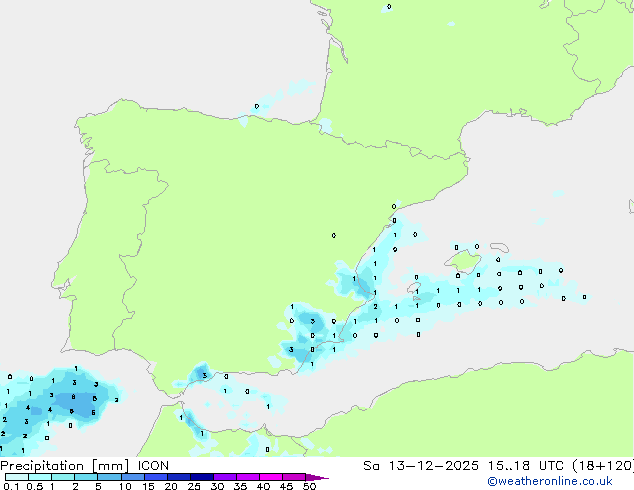
Task: Pick the legend swatch between 15 and 20
Action: pos(156,477)
